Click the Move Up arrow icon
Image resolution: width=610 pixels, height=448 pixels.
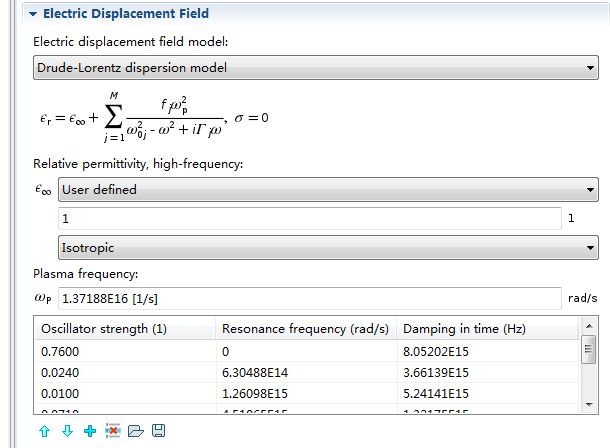tap(45, 430)
